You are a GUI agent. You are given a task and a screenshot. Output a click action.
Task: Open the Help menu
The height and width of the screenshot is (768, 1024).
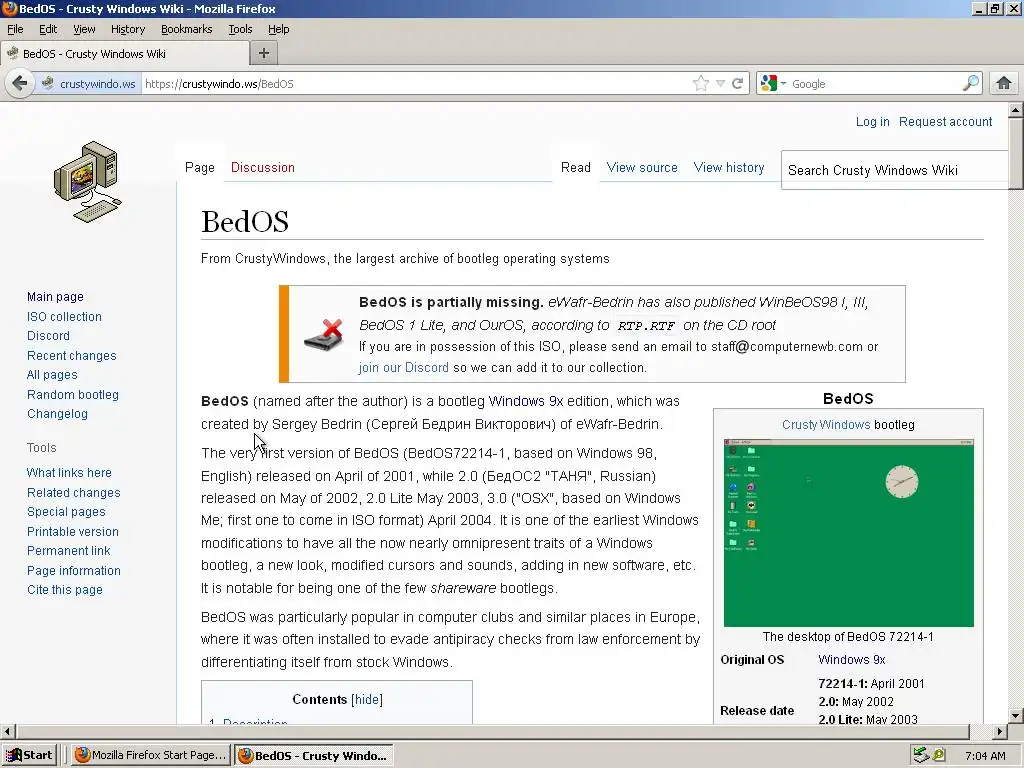pos(279,29)
